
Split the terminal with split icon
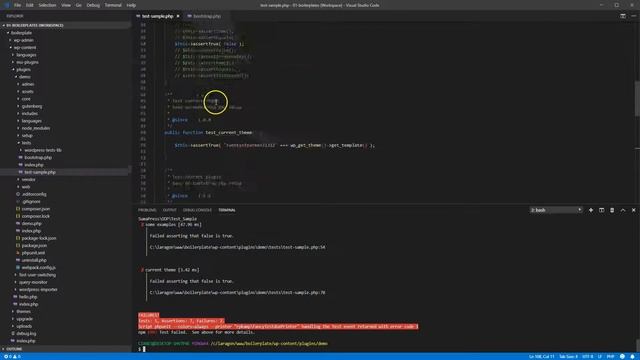point(601,210)
